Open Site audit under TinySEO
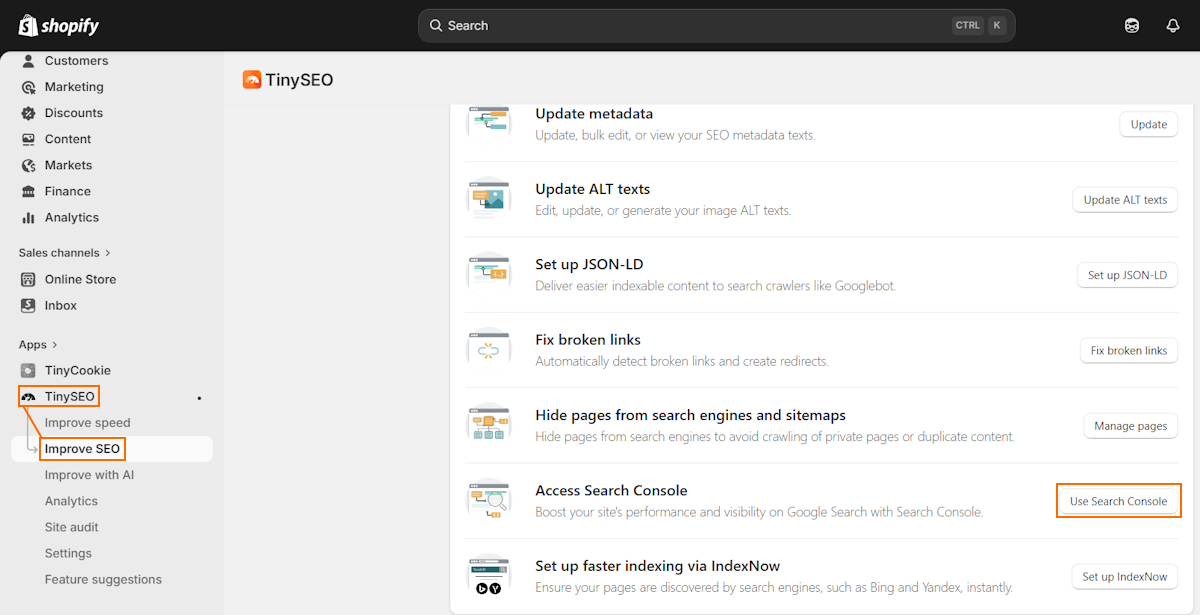This screenshot has width=1200, height=615. click(x=71, y=526)
